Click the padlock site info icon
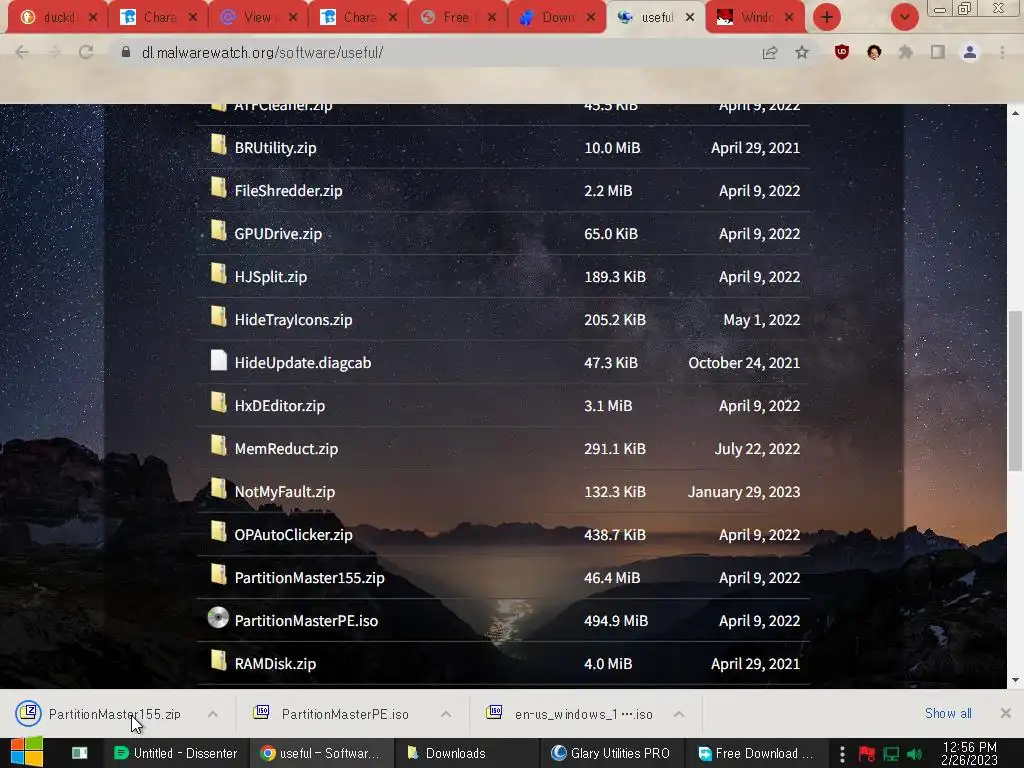Viewport: 1024px width, 768px height. [x=126, y=52]
